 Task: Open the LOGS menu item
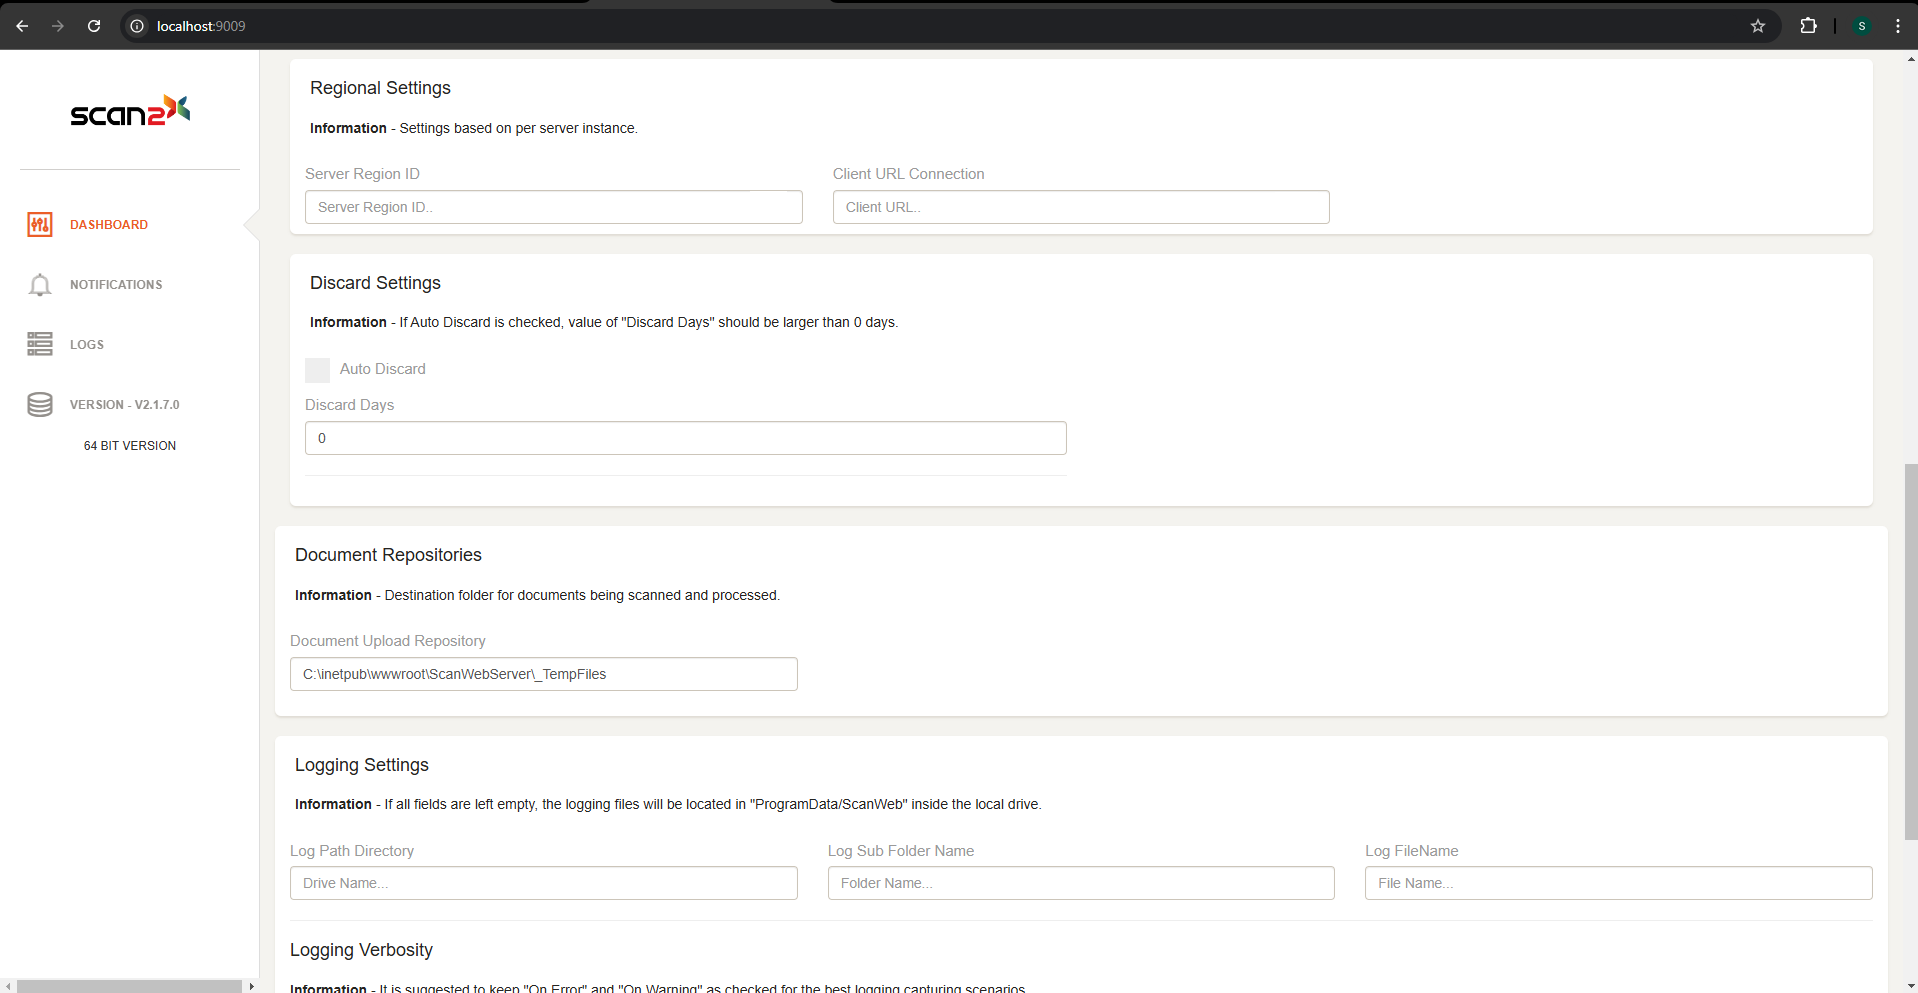point(87,345)
